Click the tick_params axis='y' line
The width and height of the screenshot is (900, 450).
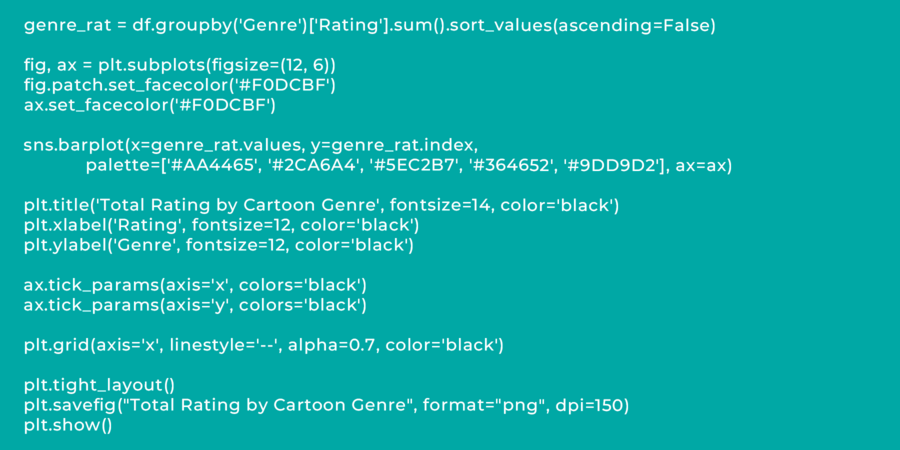click(196, 305)
